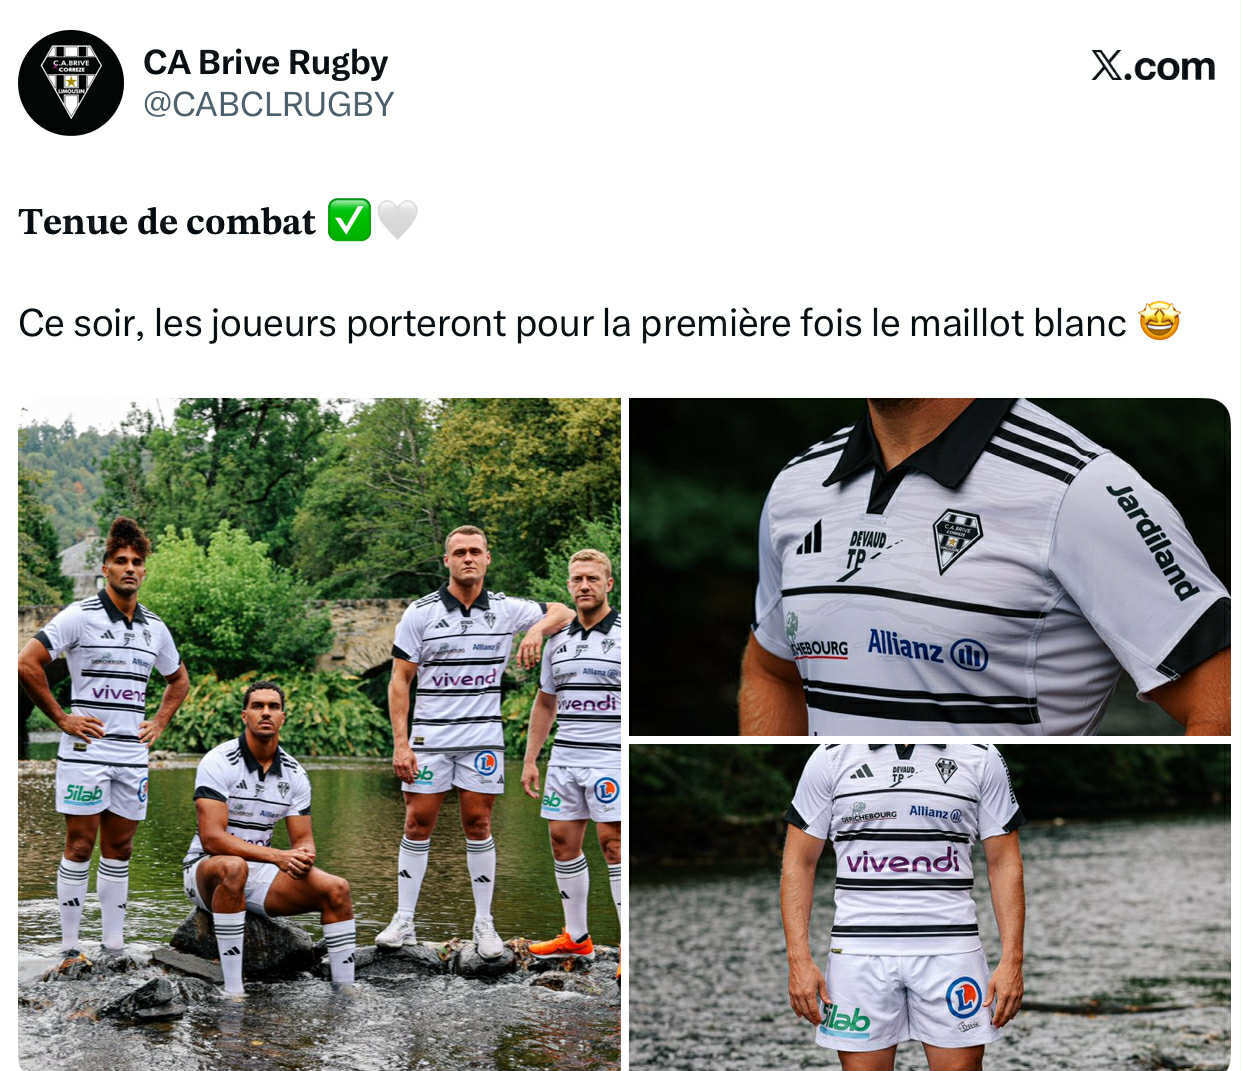Image resolution: width=1241 pixels, height=1071 pixels.
Task: Open the jersey and shorts photo
Action: (x=929, y=907)
